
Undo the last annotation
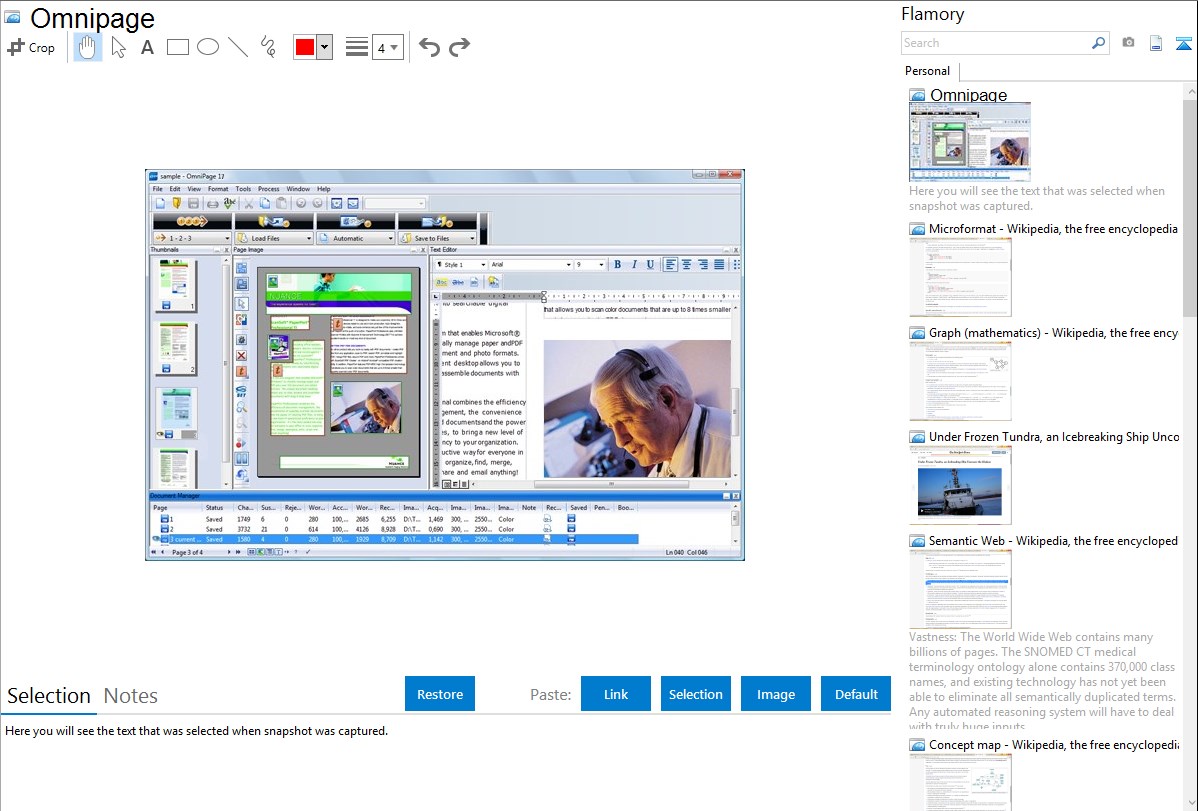429,47
